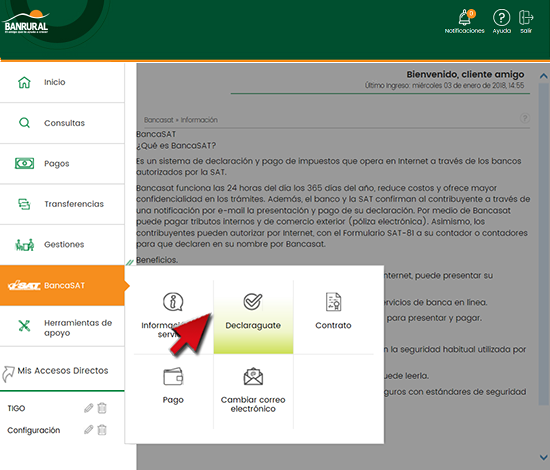Open the Pagos menu item
This screenshot has height=470, width=550.
pyautogui.click(x=62, y=164)
